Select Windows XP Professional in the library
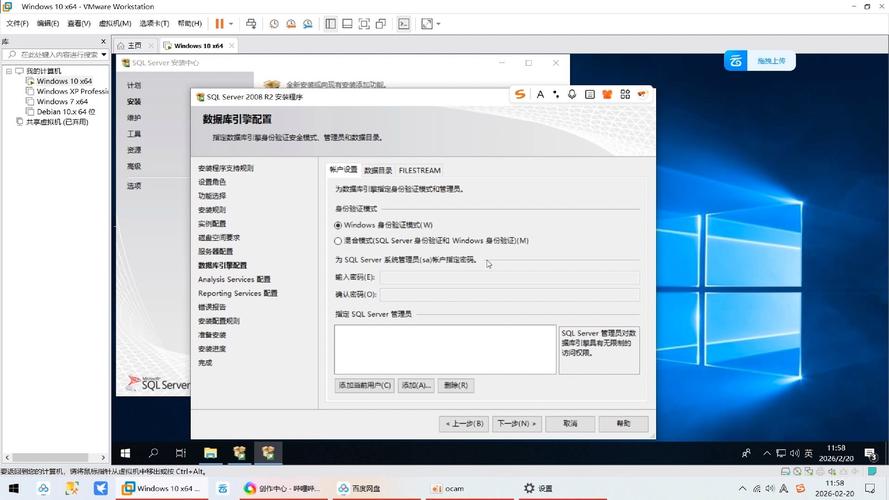The width and height of the screenshot is (889, 500). pyautogui.click(x=72, y=91)
